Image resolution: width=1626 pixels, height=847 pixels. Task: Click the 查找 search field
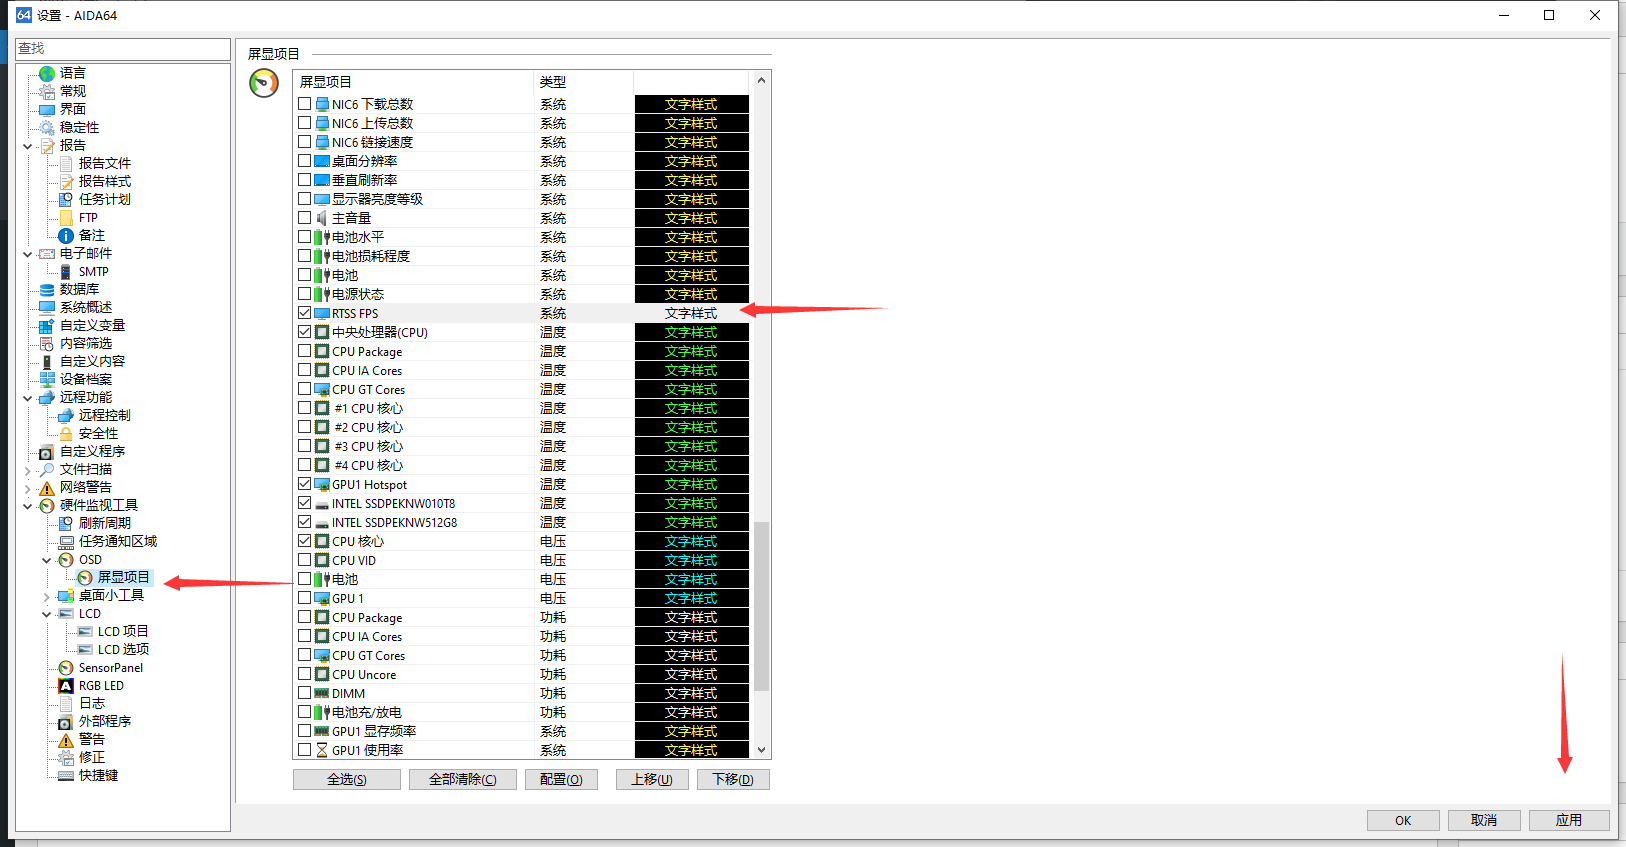tap(122, 49)
